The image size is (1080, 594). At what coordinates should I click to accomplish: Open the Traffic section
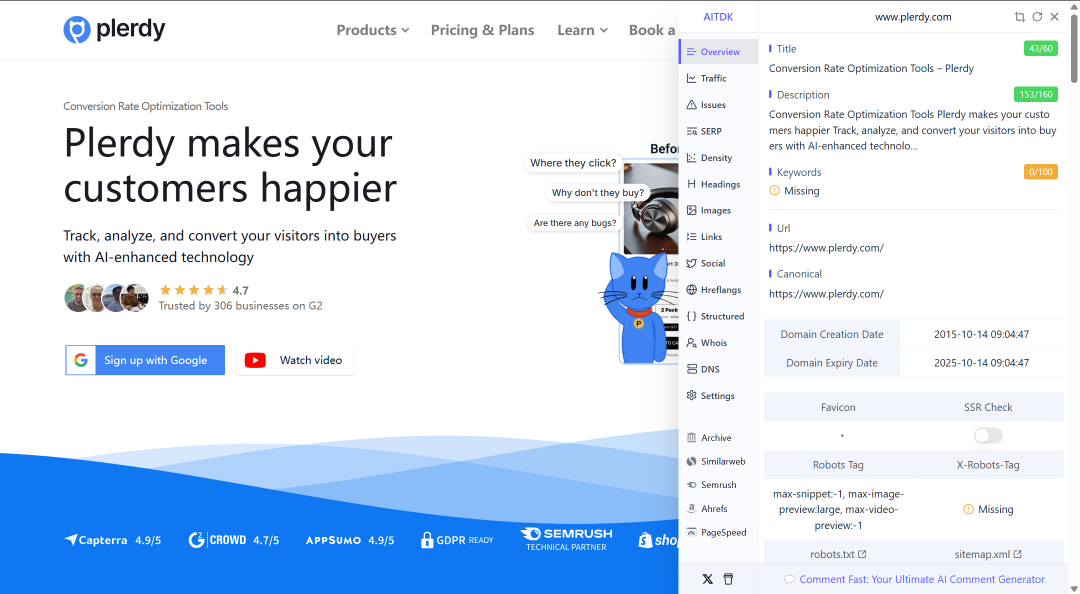click(x=713, y=79)
